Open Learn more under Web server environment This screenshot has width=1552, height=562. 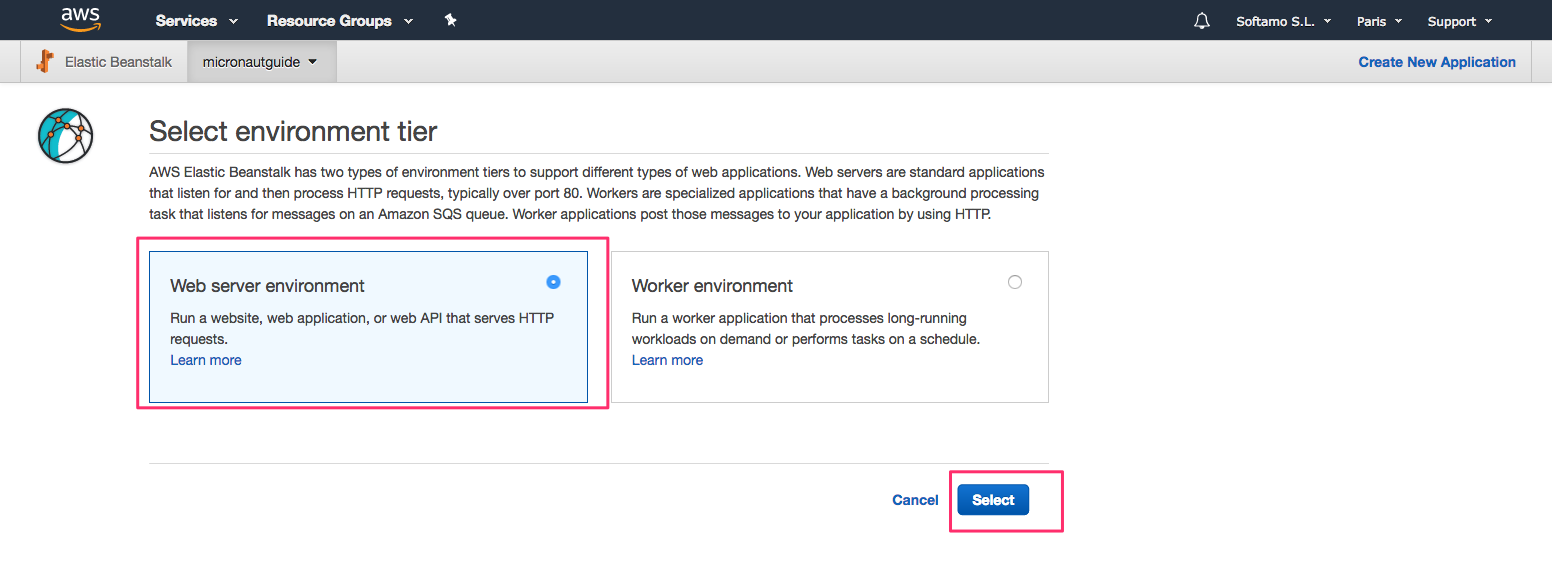[x=206, y=360]
